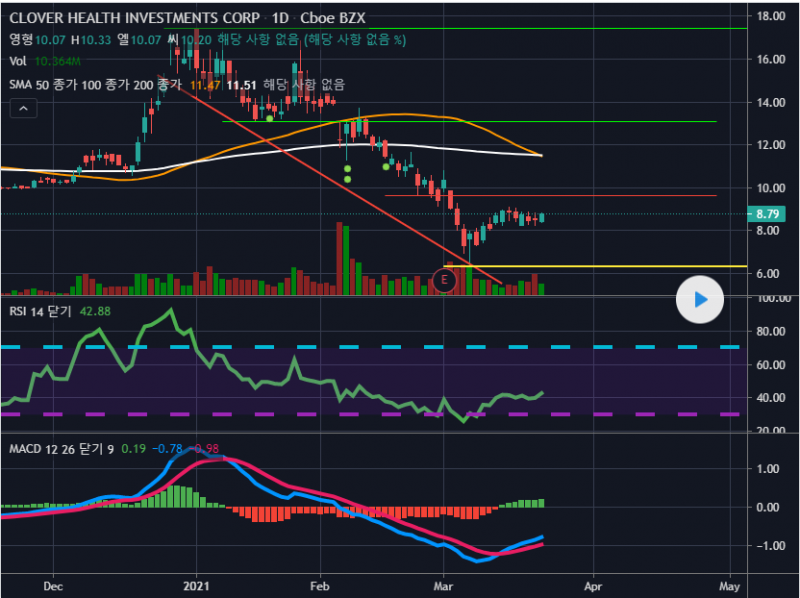Click the RSI 14 indicator label
This screenshot has height=598, width=800.
click(40, 311)
